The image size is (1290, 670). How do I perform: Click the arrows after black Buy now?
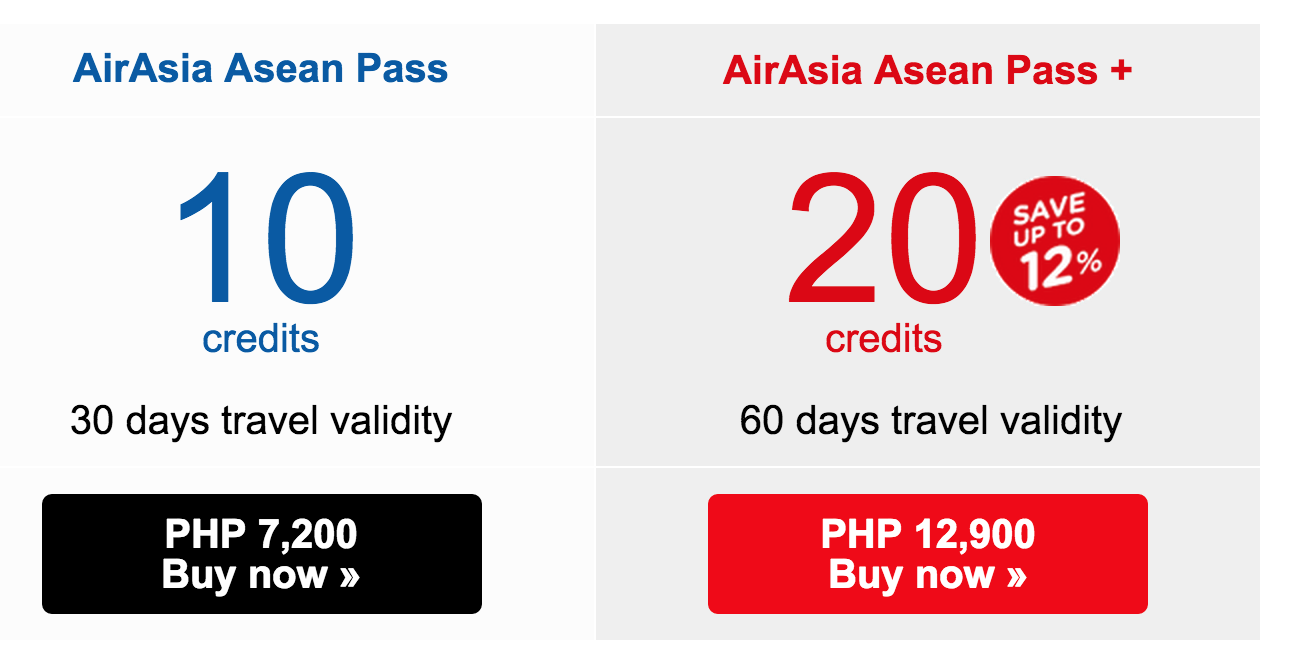[x=349, y=577]
